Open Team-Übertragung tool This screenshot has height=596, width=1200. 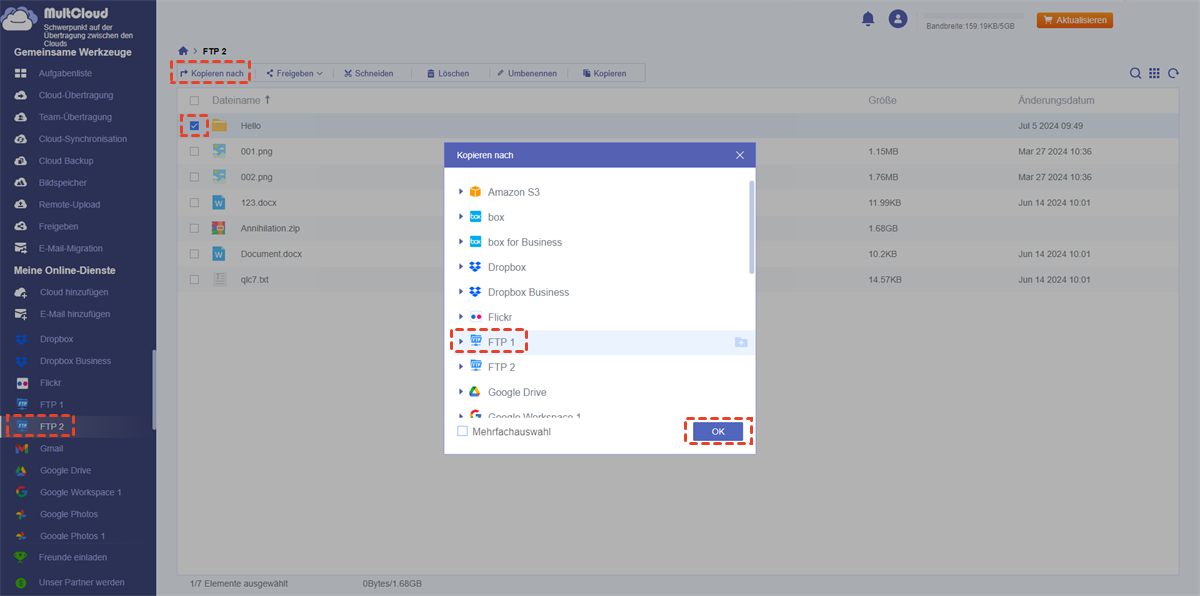(75, 117)
